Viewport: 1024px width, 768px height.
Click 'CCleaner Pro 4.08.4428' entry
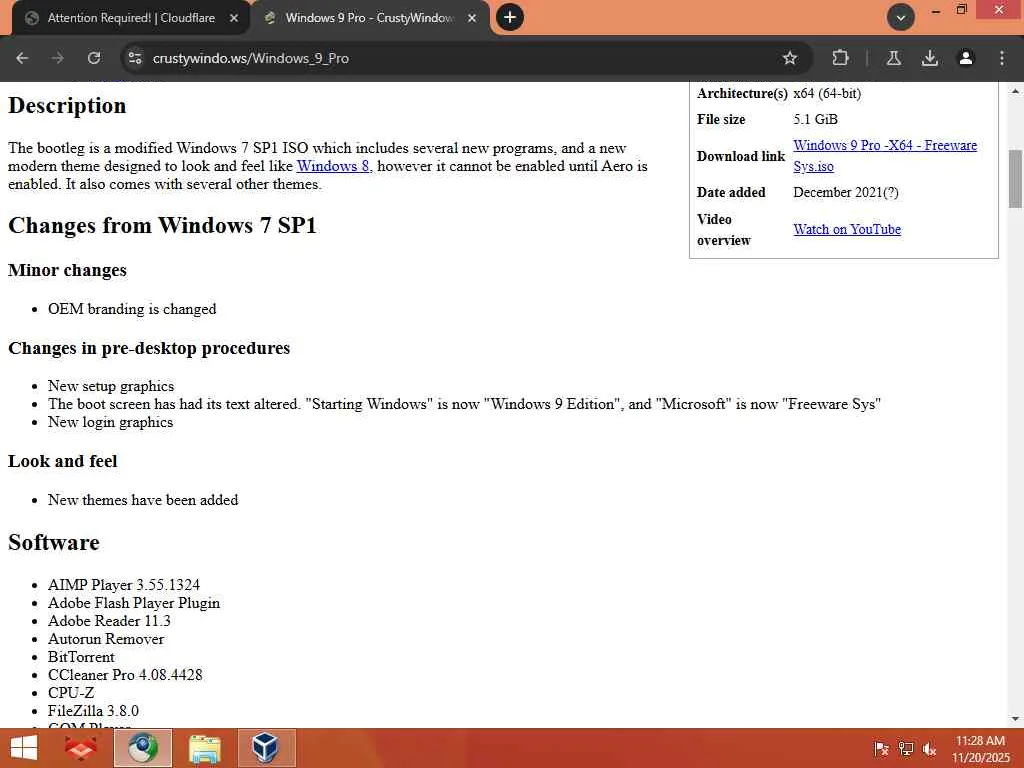[x=125, y=675]
